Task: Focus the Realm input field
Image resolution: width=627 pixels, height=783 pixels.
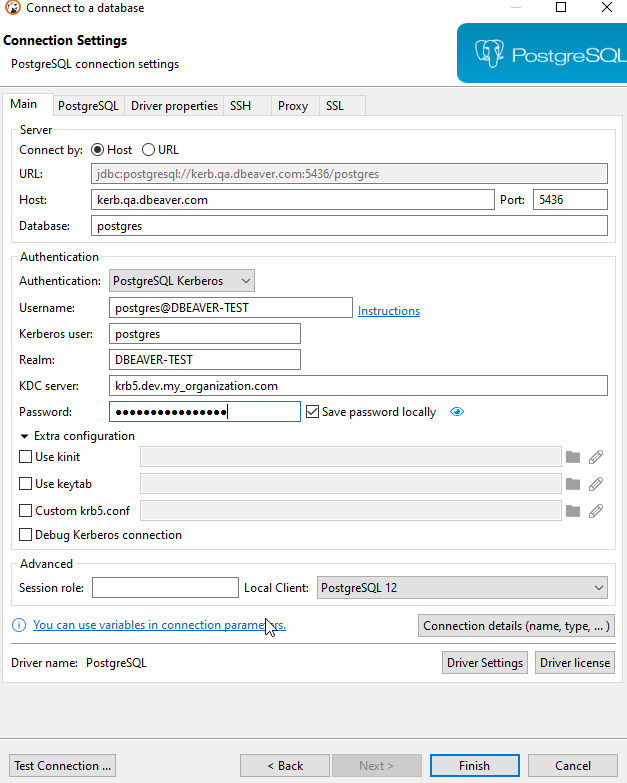Action: coord(205,360)
